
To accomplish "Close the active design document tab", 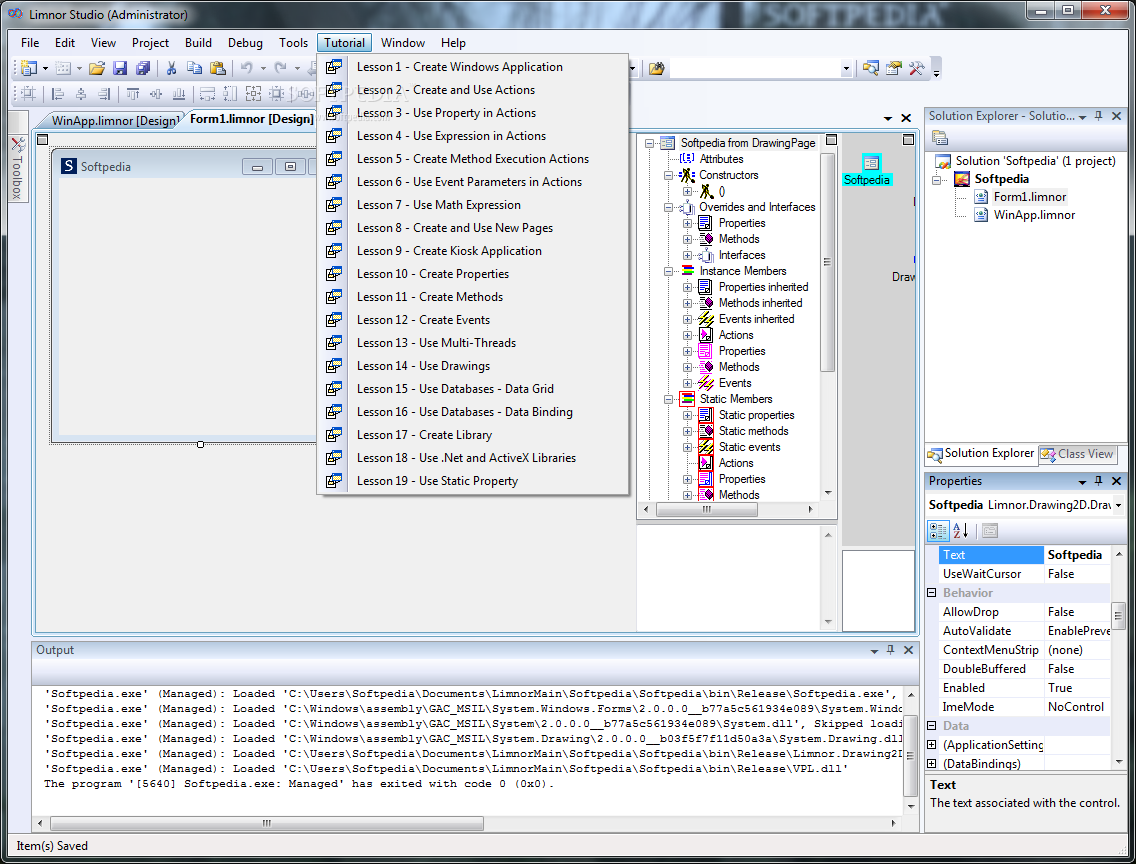I will (906, 118).
